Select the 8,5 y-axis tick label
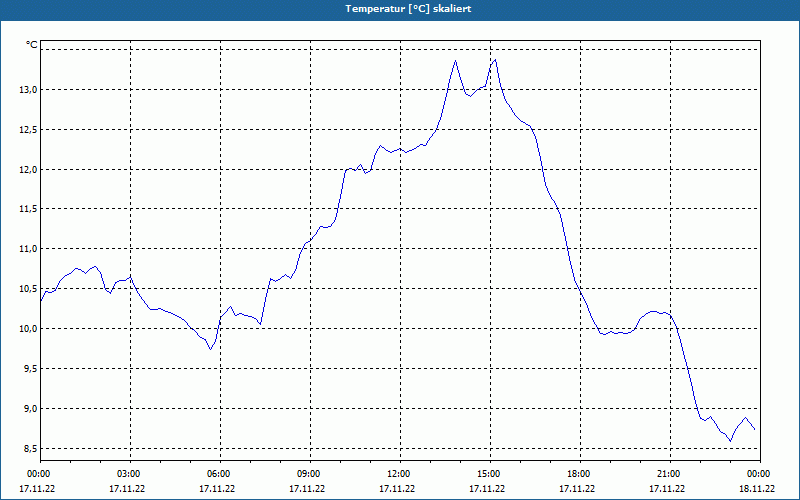800x500 pixels. click(31, 448)
